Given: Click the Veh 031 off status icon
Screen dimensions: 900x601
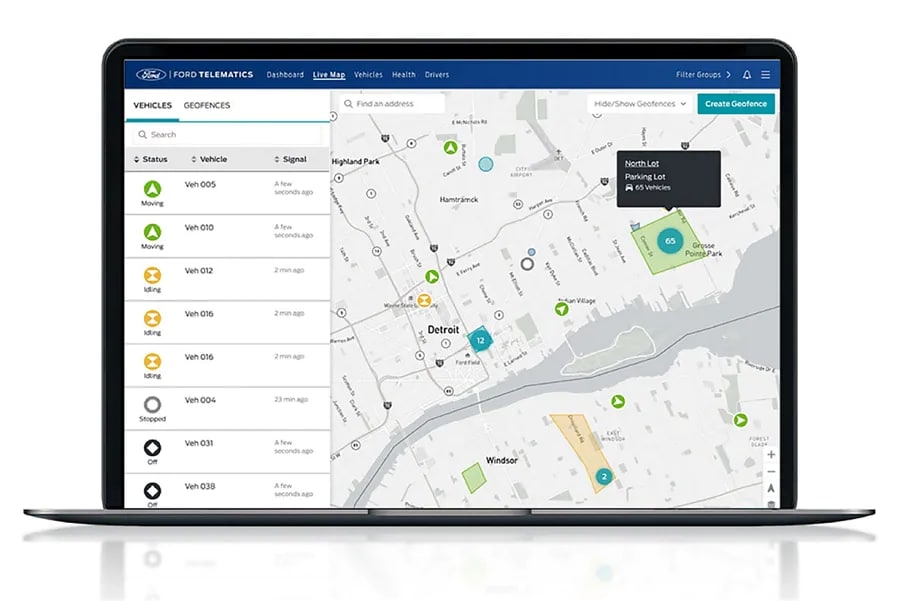Looking at the screenshot, I should (152, 447).
